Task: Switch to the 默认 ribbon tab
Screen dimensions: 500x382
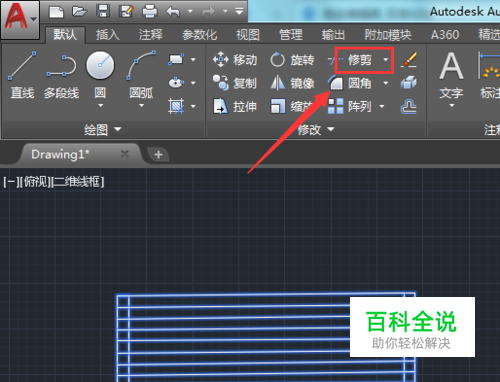Action: point(65,35)
